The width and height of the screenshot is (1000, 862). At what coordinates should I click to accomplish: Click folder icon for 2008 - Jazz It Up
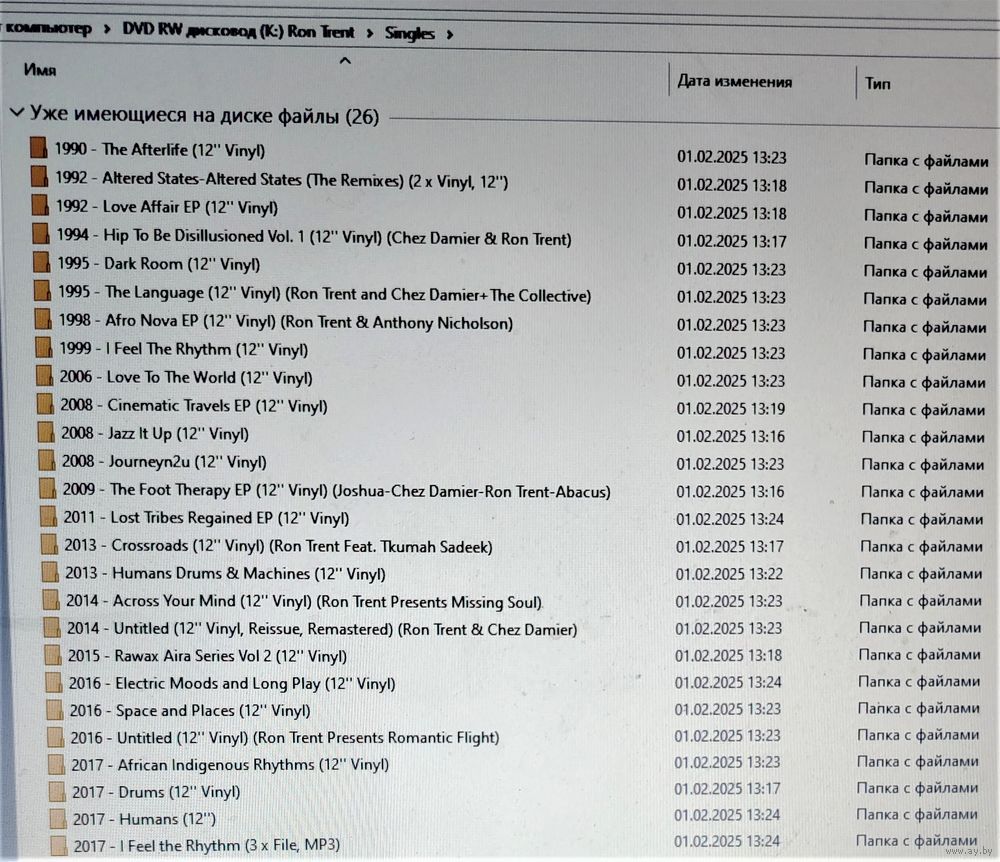pos(45,432)
